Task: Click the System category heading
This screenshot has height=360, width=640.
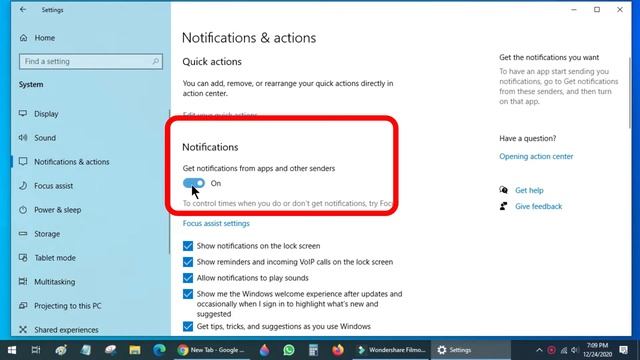Action: click(x=31, y=84)
